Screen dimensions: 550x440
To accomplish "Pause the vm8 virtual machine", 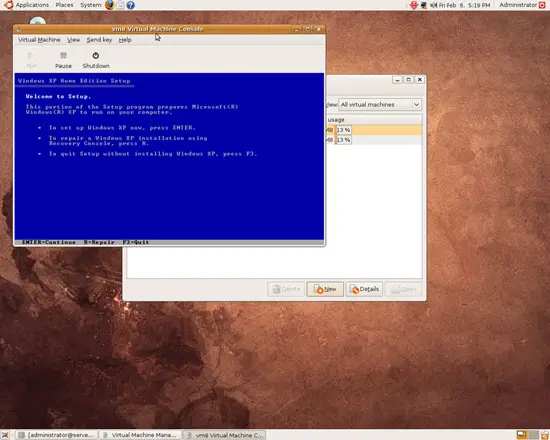I will tap(63, 60).
